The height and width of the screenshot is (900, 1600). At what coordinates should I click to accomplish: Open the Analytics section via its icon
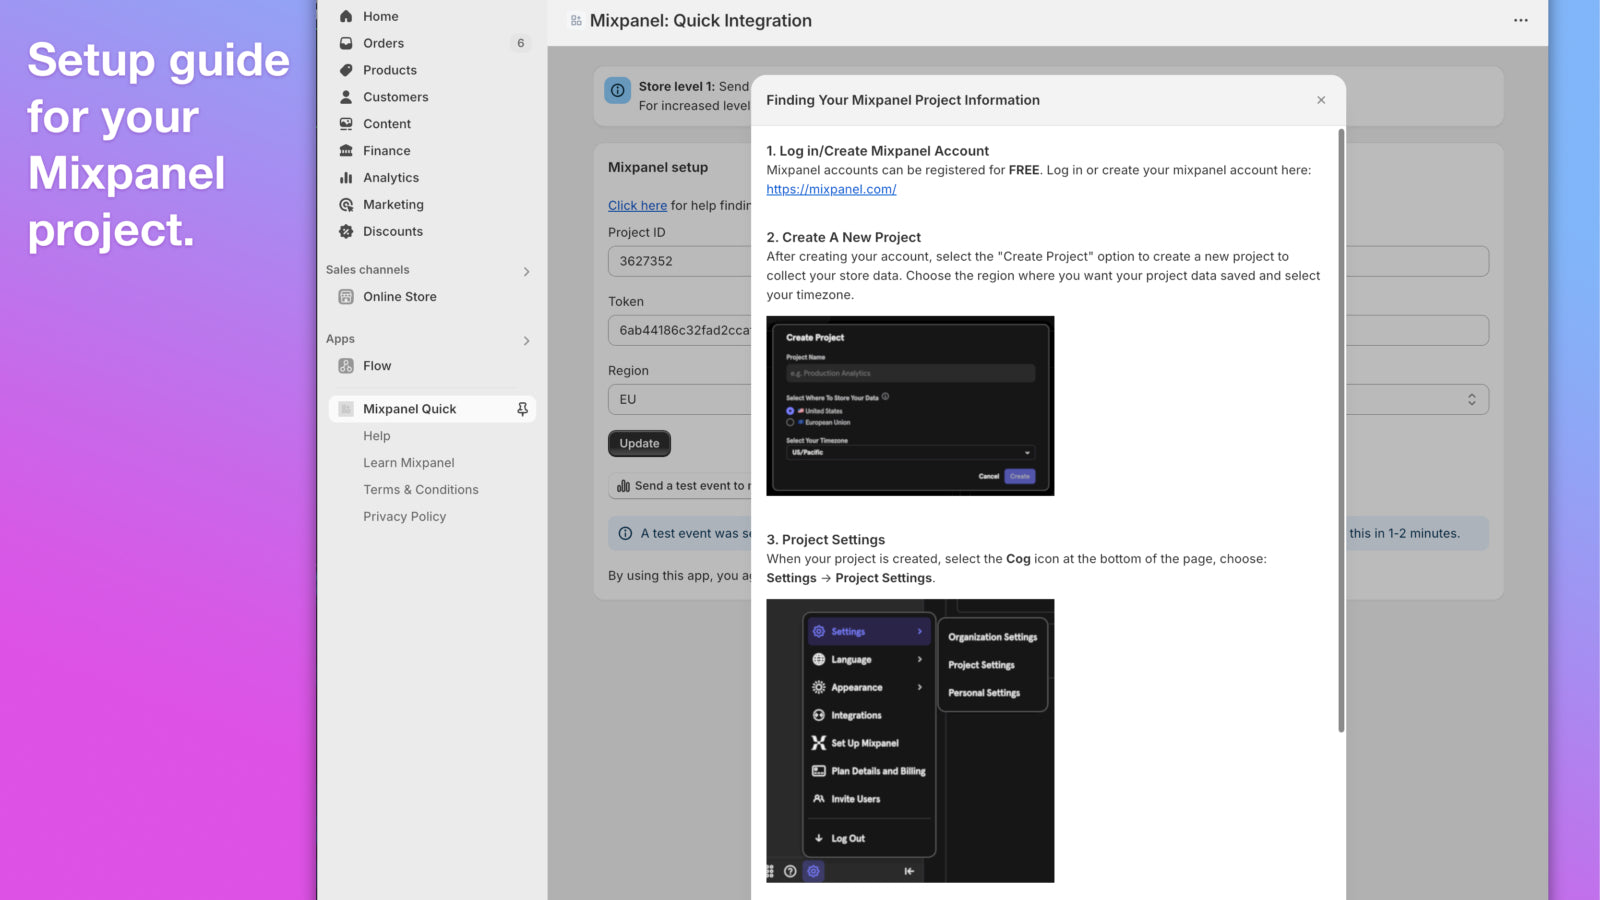click(x=345, y=177)
